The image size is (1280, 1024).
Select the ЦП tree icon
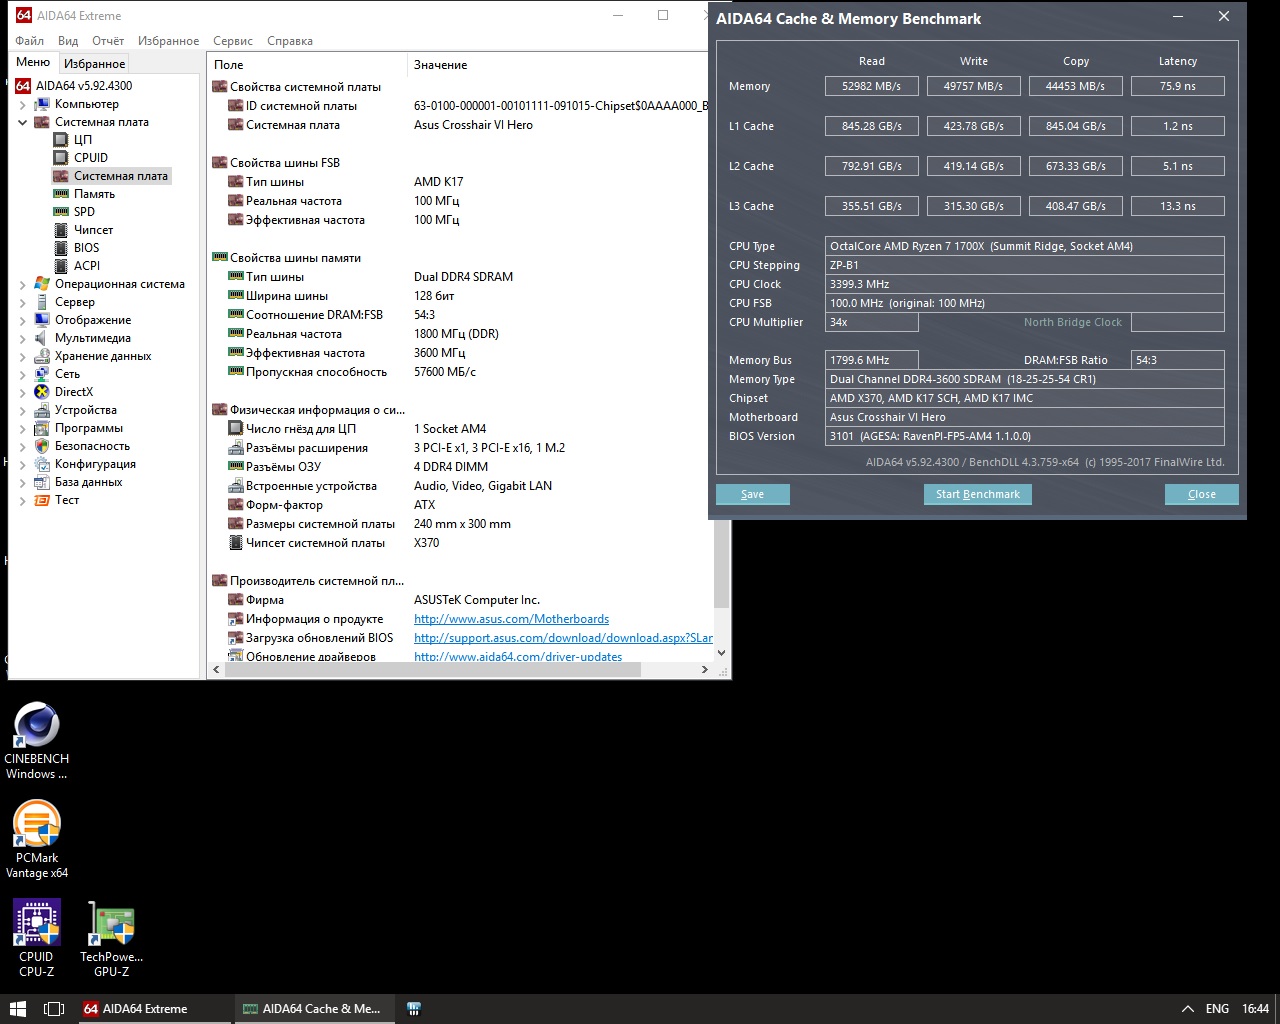coord(61,140)
